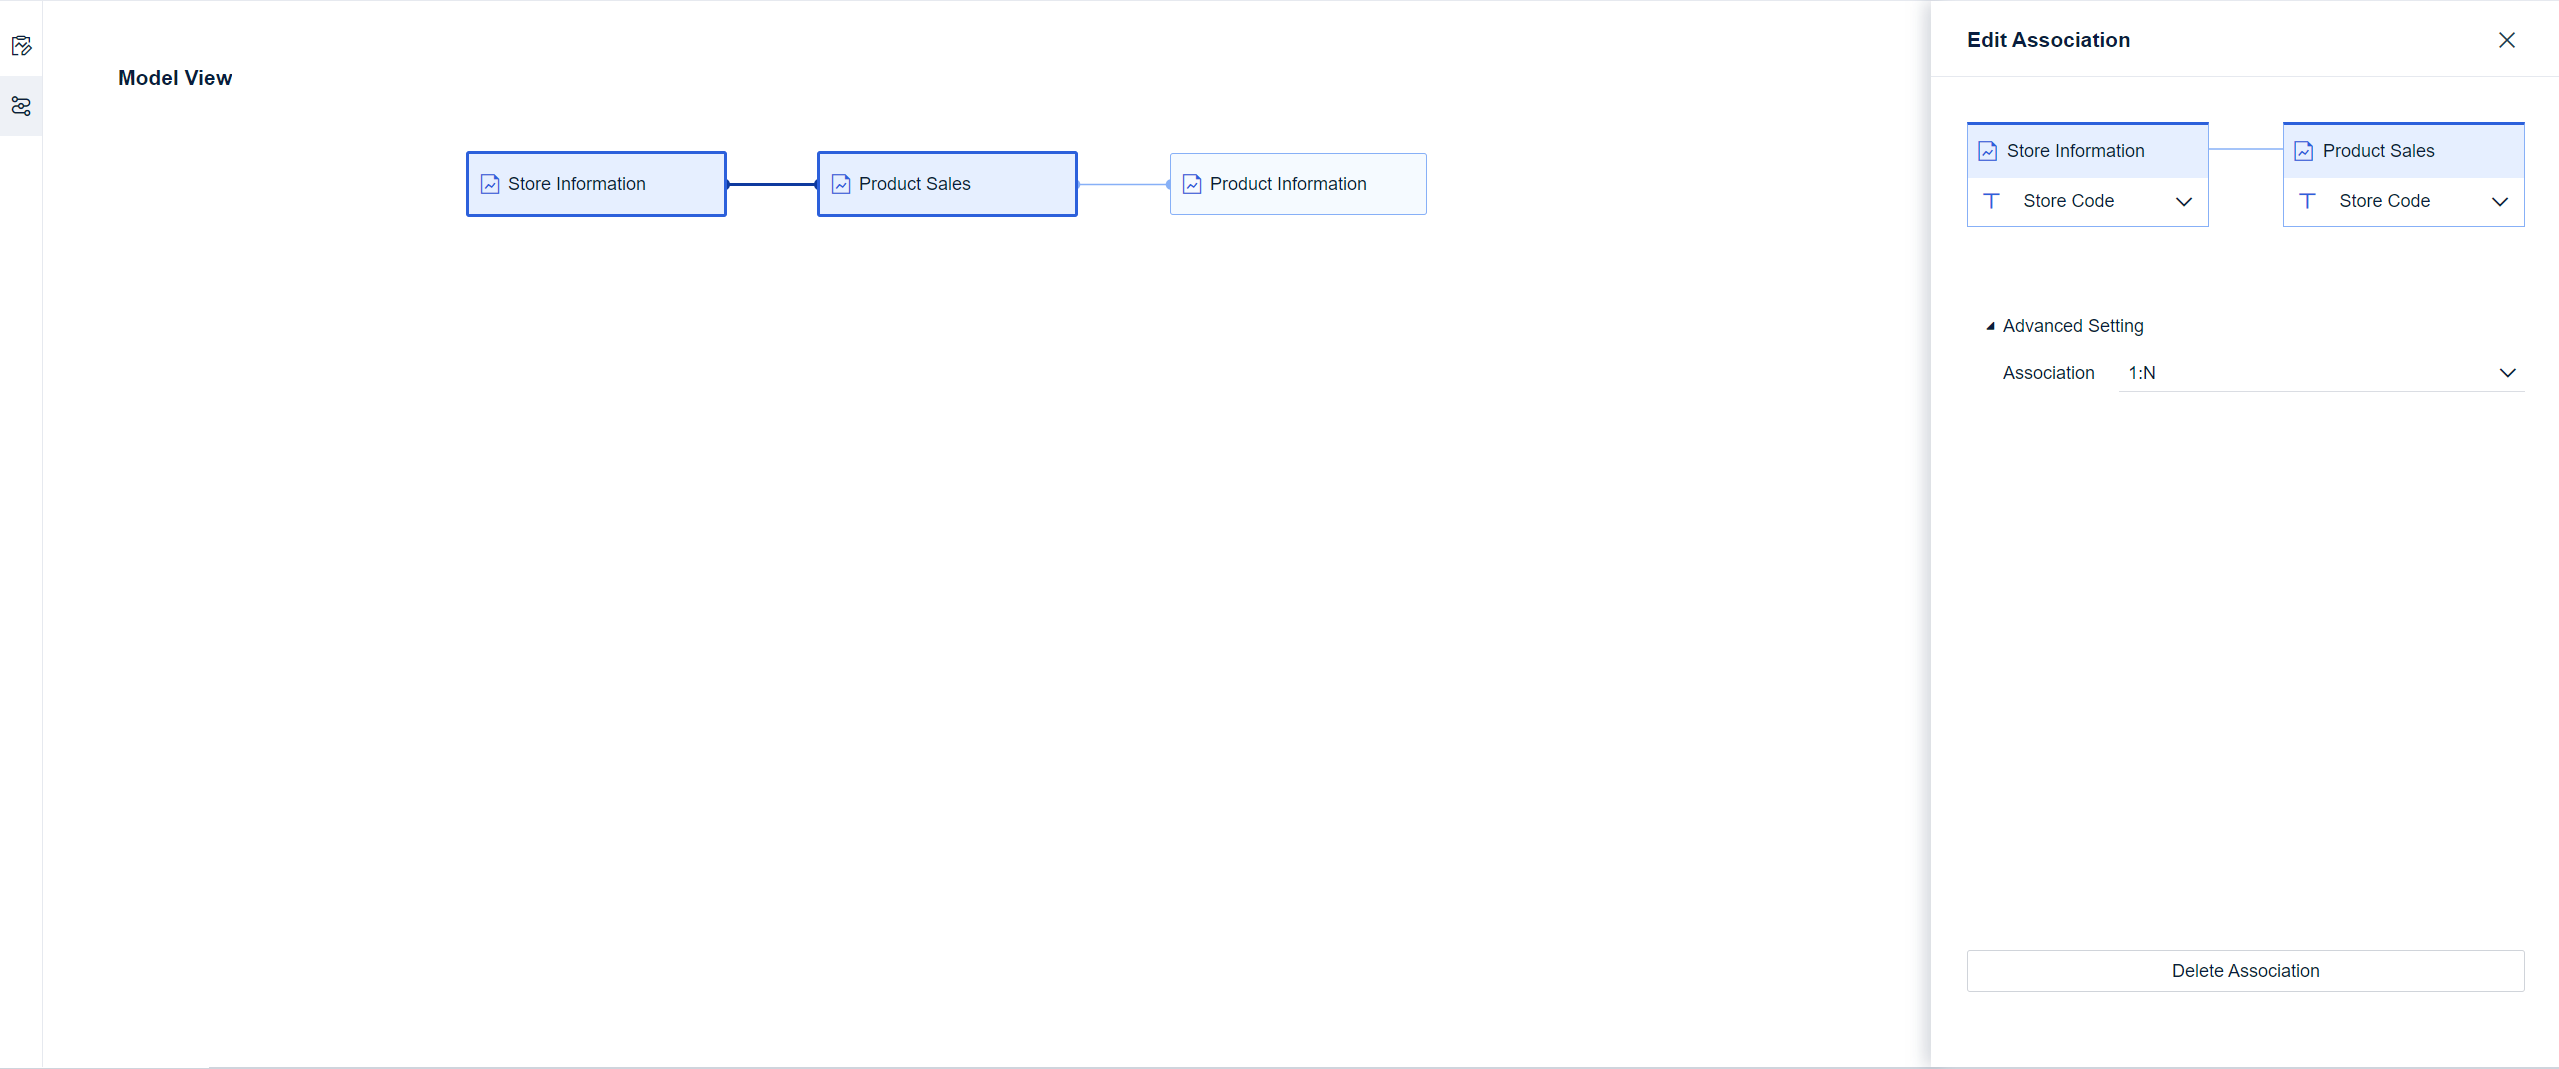Click the Store Information table icon in the panel
The height and width of the screenshot is (1069, 2559).
click(1988, 151)
